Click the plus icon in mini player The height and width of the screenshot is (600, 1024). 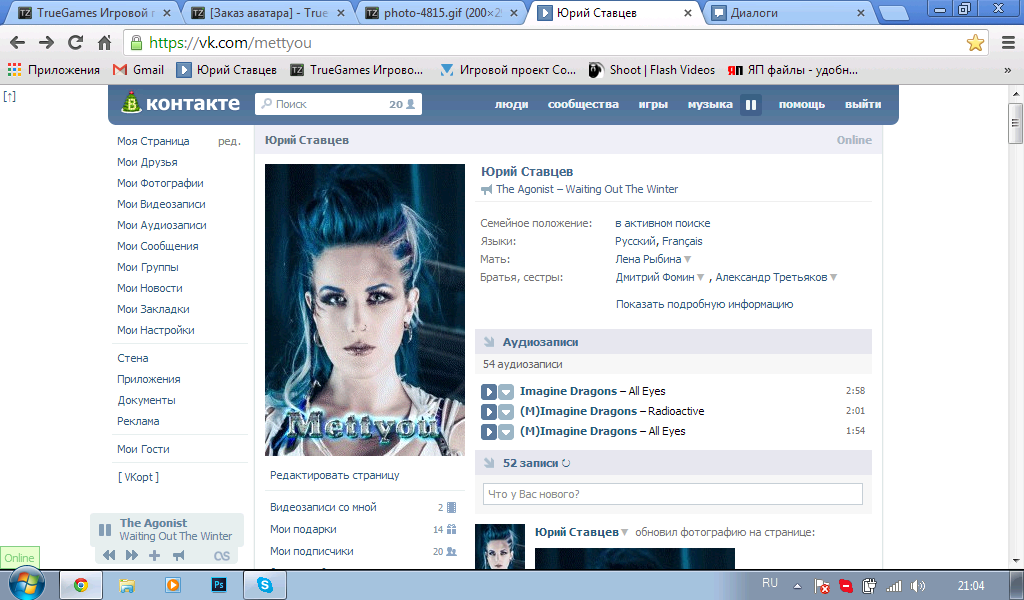coord(154,556)
